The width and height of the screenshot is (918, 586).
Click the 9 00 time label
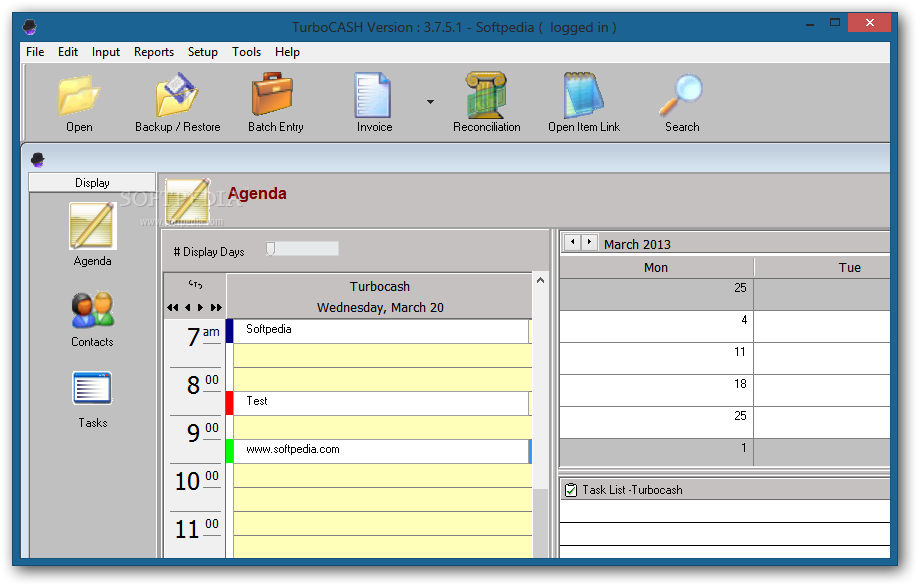coord(203,433)
